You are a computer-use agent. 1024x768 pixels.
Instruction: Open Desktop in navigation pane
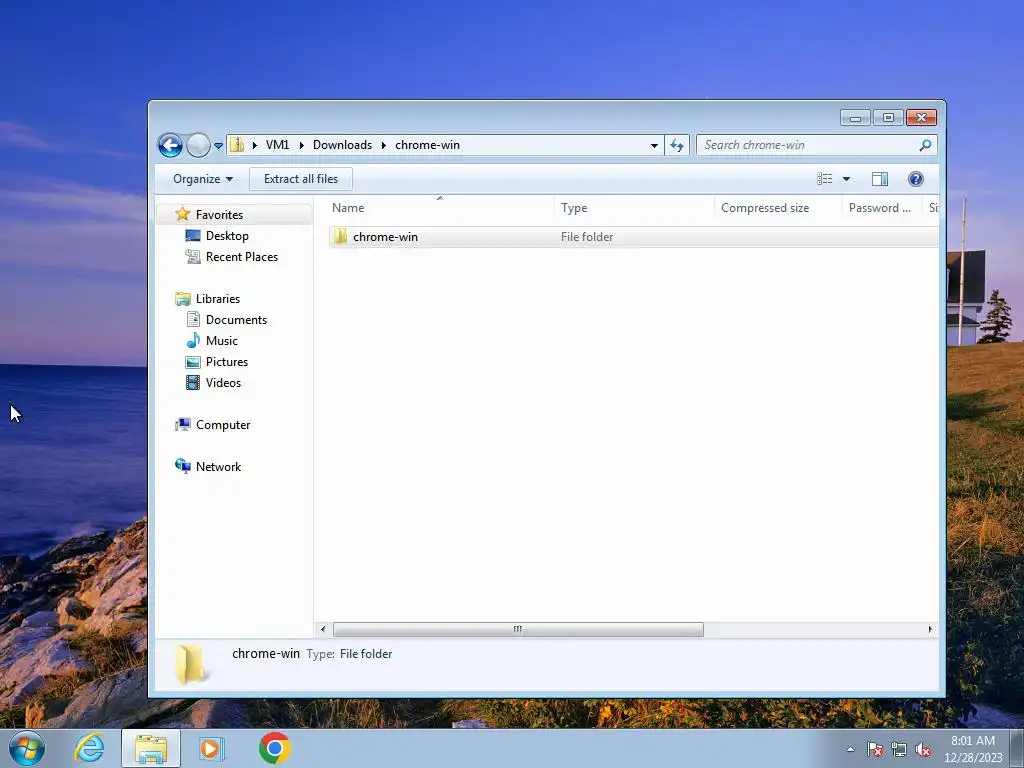[x=227, y=236]
